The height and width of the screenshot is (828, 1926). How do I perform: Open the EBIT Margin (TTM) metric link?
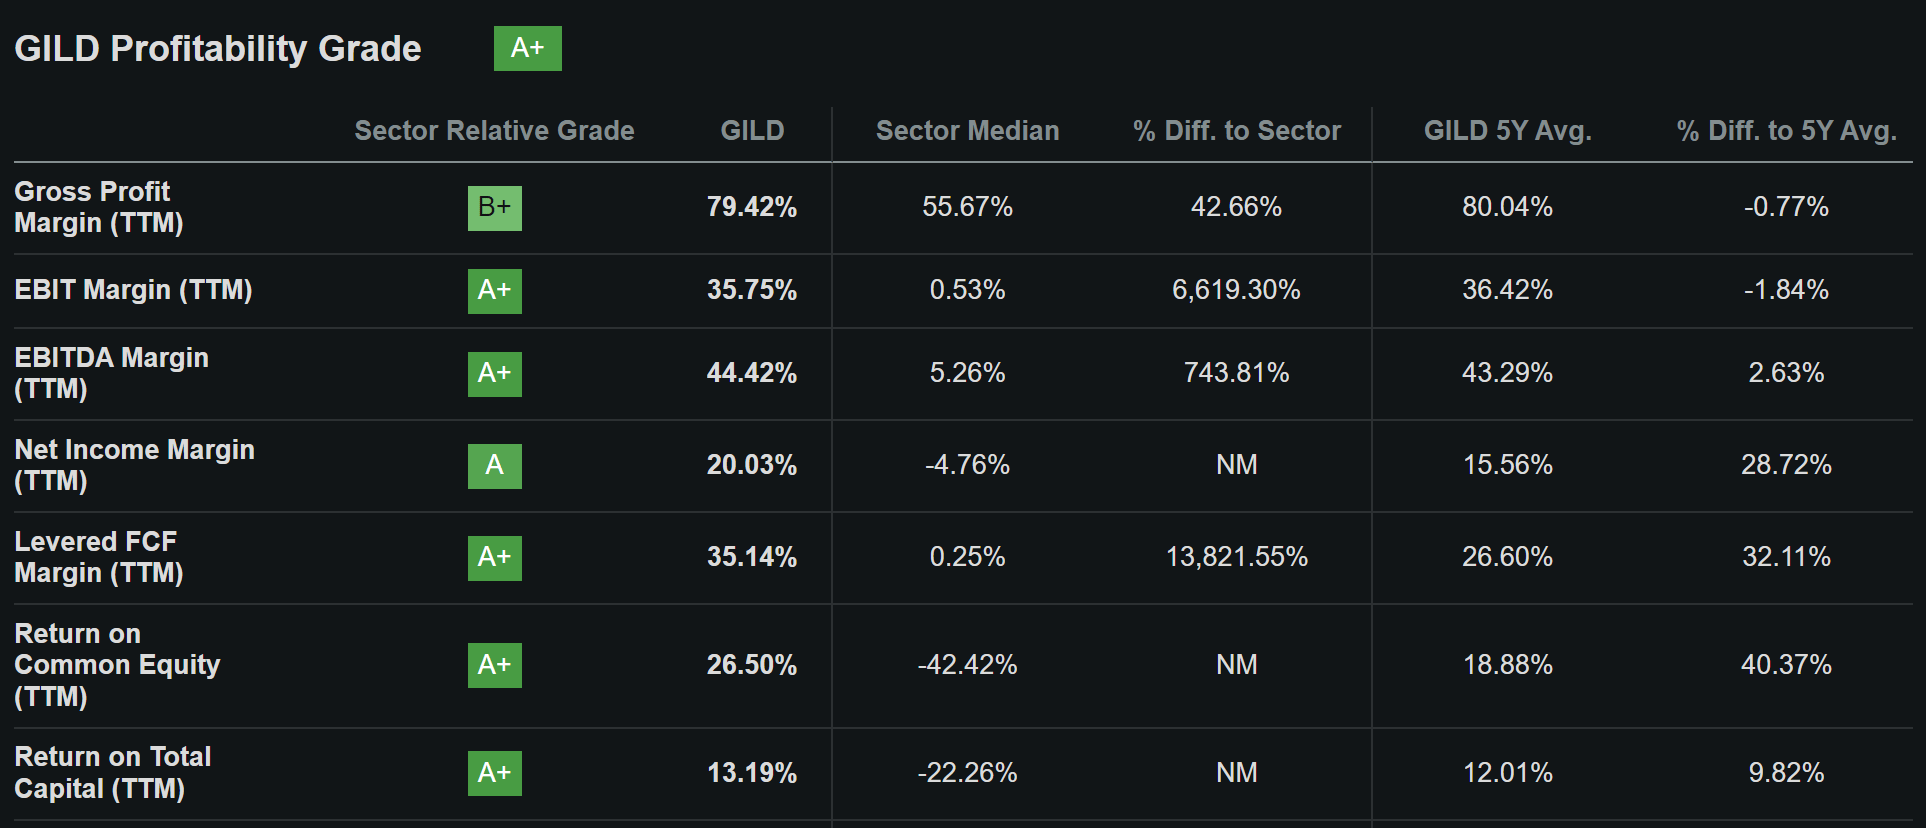133,290
